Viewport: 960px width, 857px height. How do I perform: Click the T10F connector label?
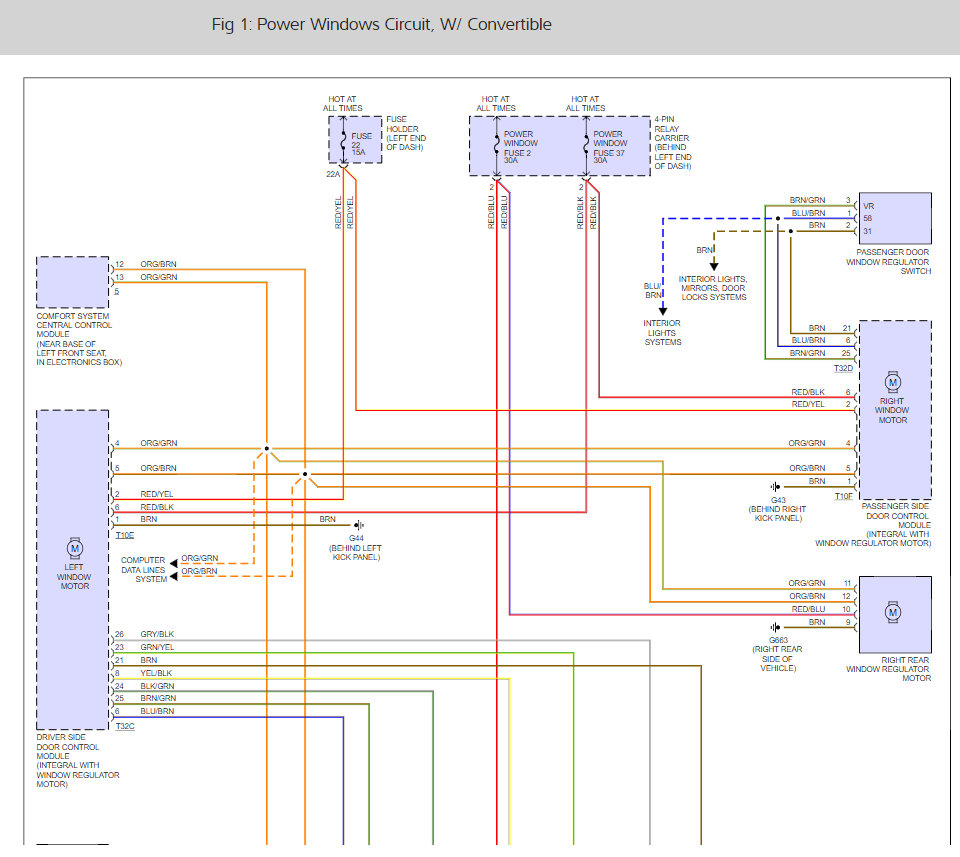point(844,496)
